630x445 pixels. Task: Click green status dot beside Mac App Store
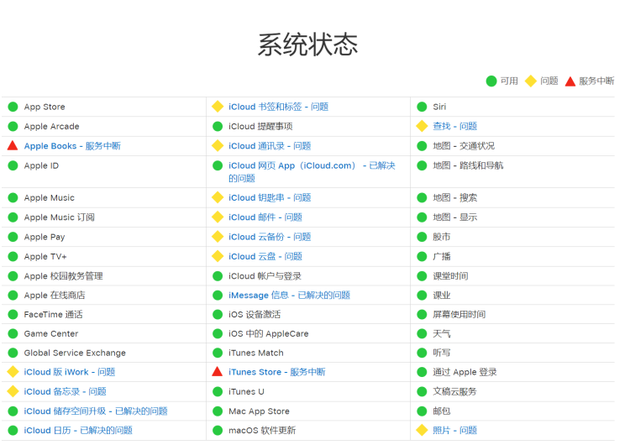(217, 411)
